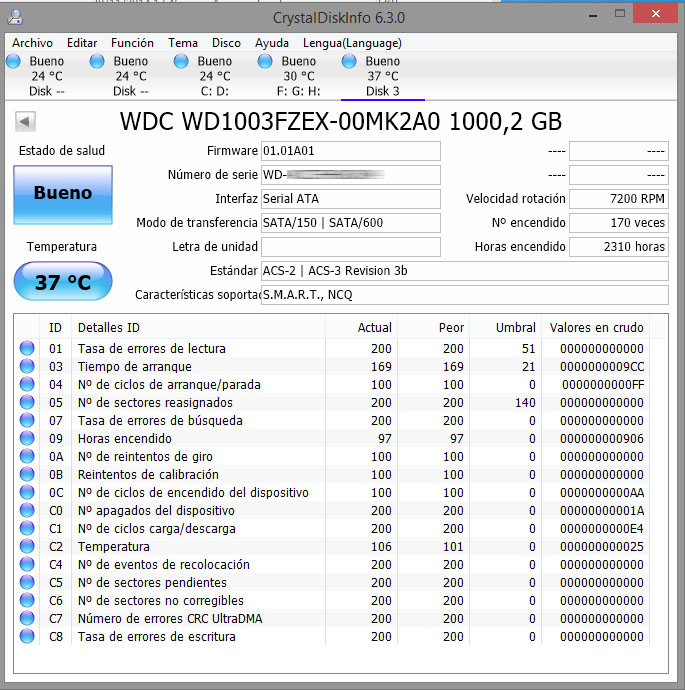This screenshot has height=690, width=685.
Task: Click status icon for Nº apagados del dispositivo
Action: (x=27, y=510)
